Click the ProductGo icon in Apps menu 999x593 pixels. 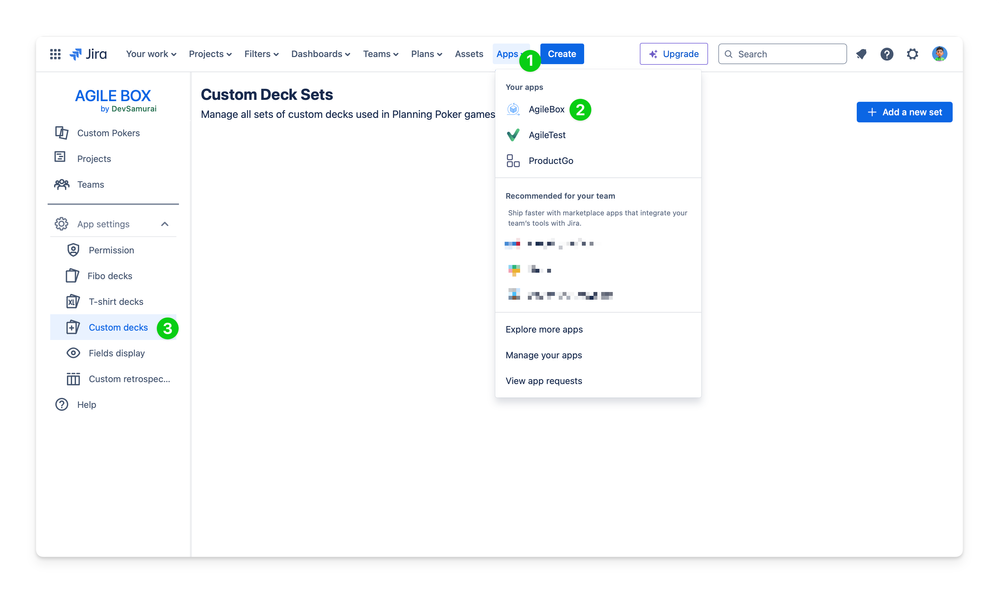pyautogui.click(x=513, y=161)
